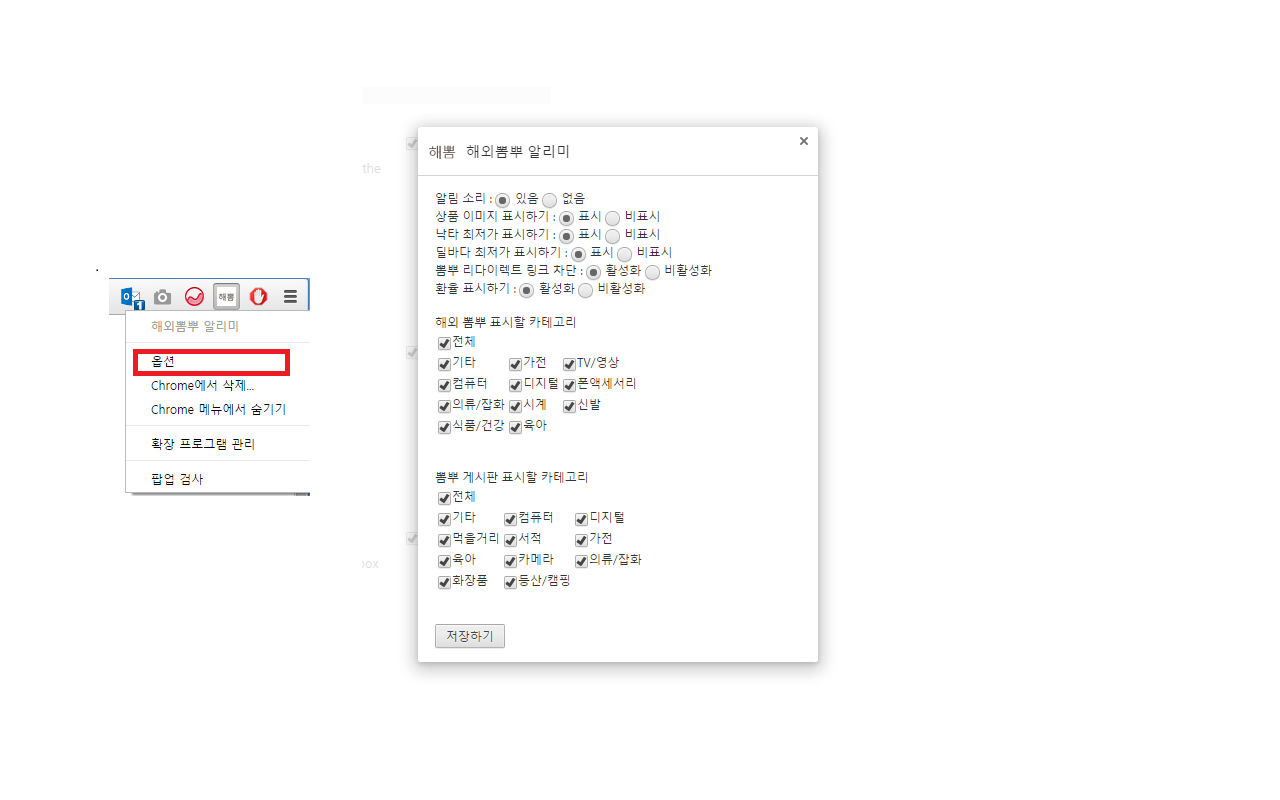Set 알림 소리 to 있음
This screenshot has height=800, width=1280.
(x=502, y=200)
